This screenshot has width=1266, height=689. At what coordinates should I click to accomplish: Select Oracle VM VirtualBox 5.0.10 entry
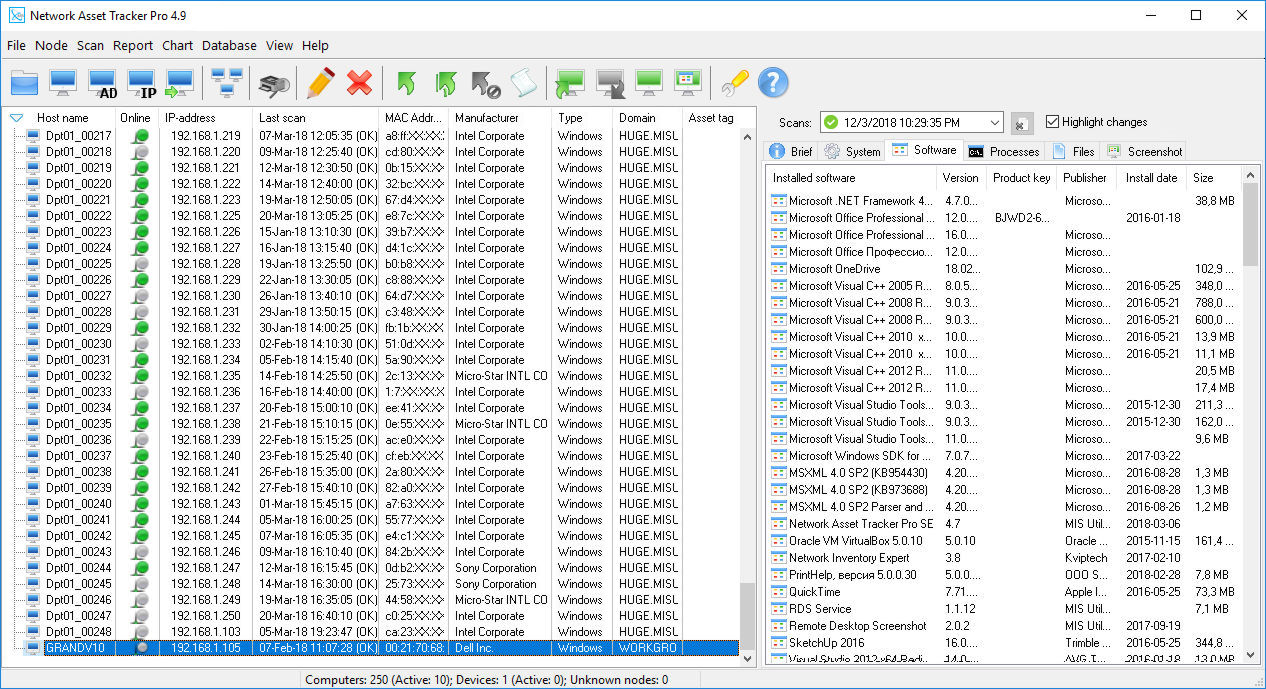pos(1004,541)
